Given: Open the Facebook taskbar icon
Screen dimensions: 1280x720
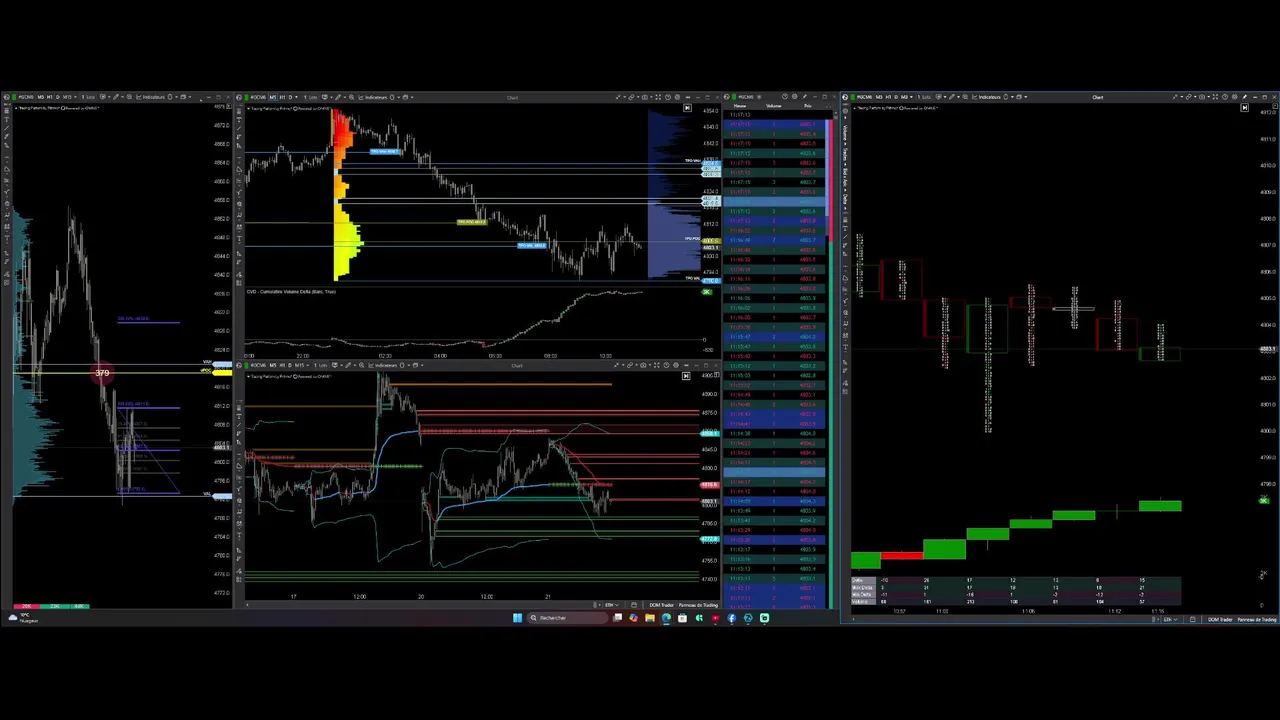Looking at the screenshot, I should (731, 618).
